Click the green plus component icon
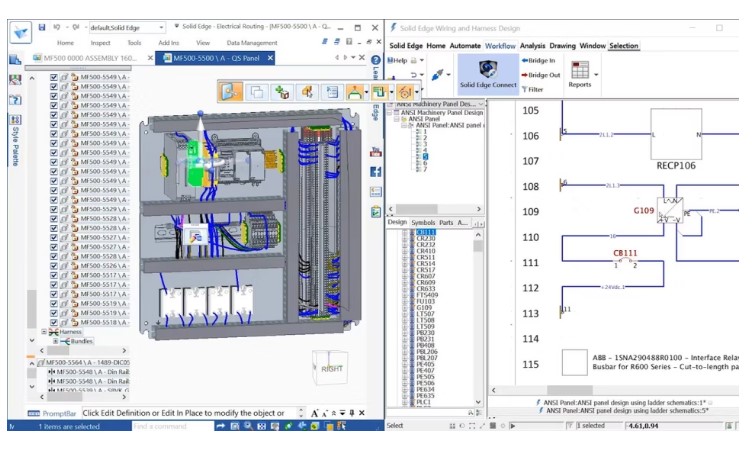The image size is (752, 454). (282, 92)
